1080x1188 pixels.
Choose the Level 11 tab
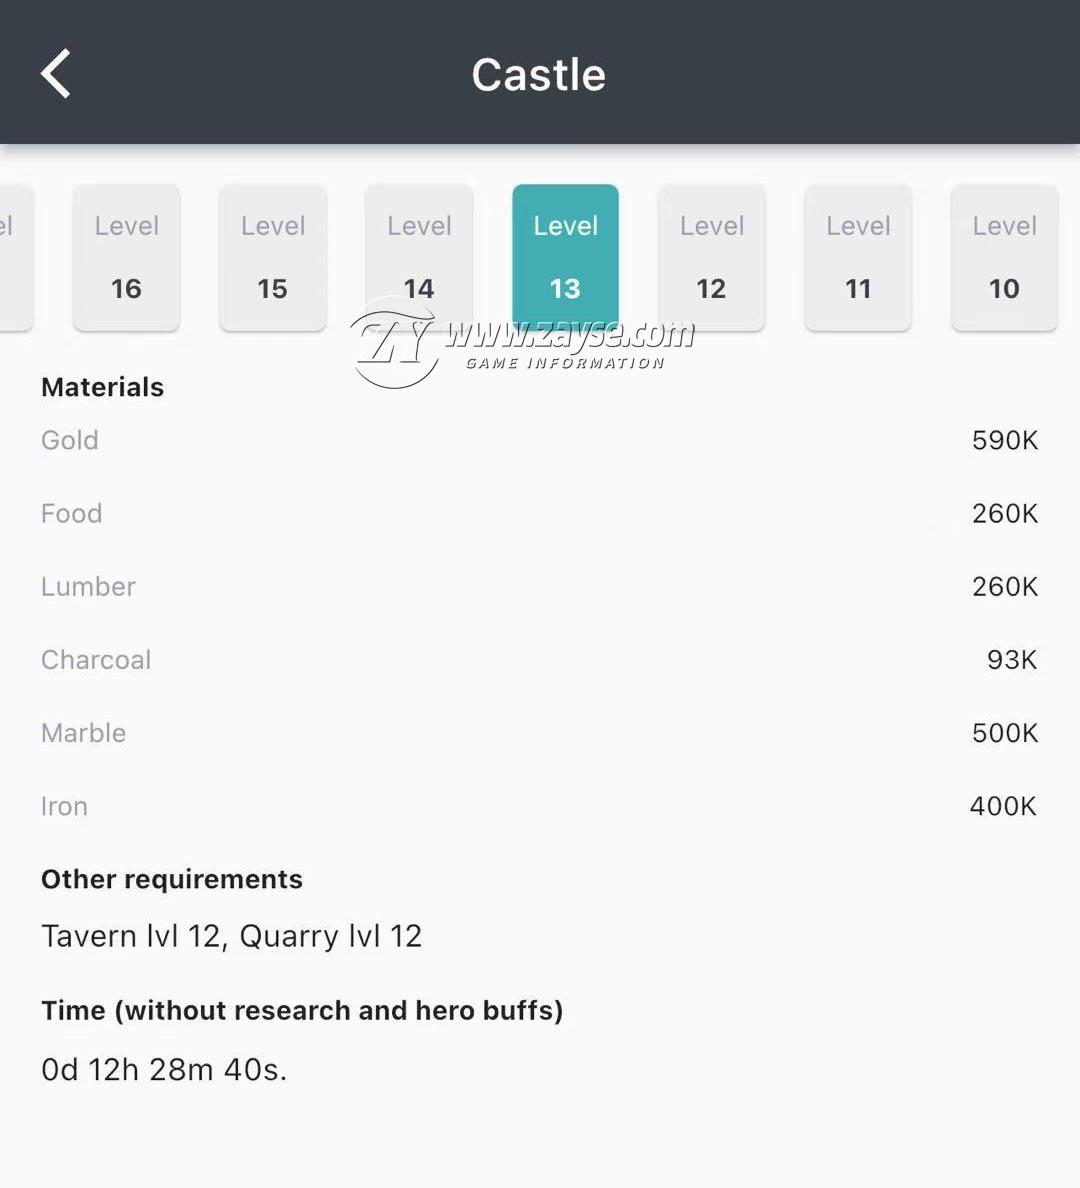point(858,258)
